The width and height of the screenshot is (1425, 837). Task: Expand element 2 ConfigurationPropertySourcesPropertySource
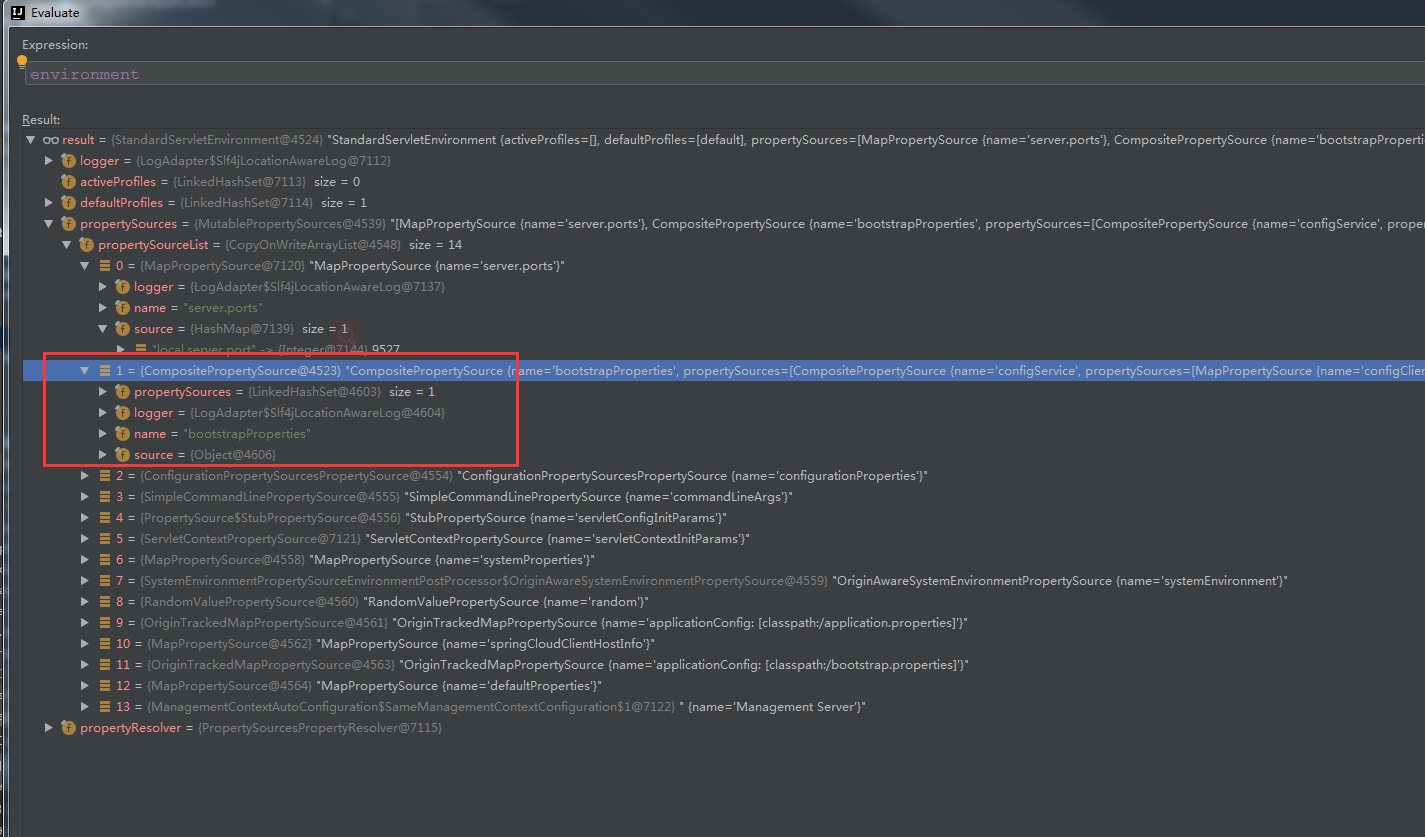(x=85, y=476)
